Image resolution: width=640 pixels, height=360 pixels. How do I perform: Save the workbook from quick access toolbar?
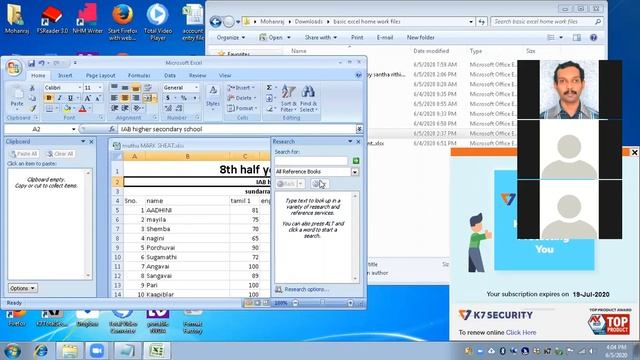31,63
